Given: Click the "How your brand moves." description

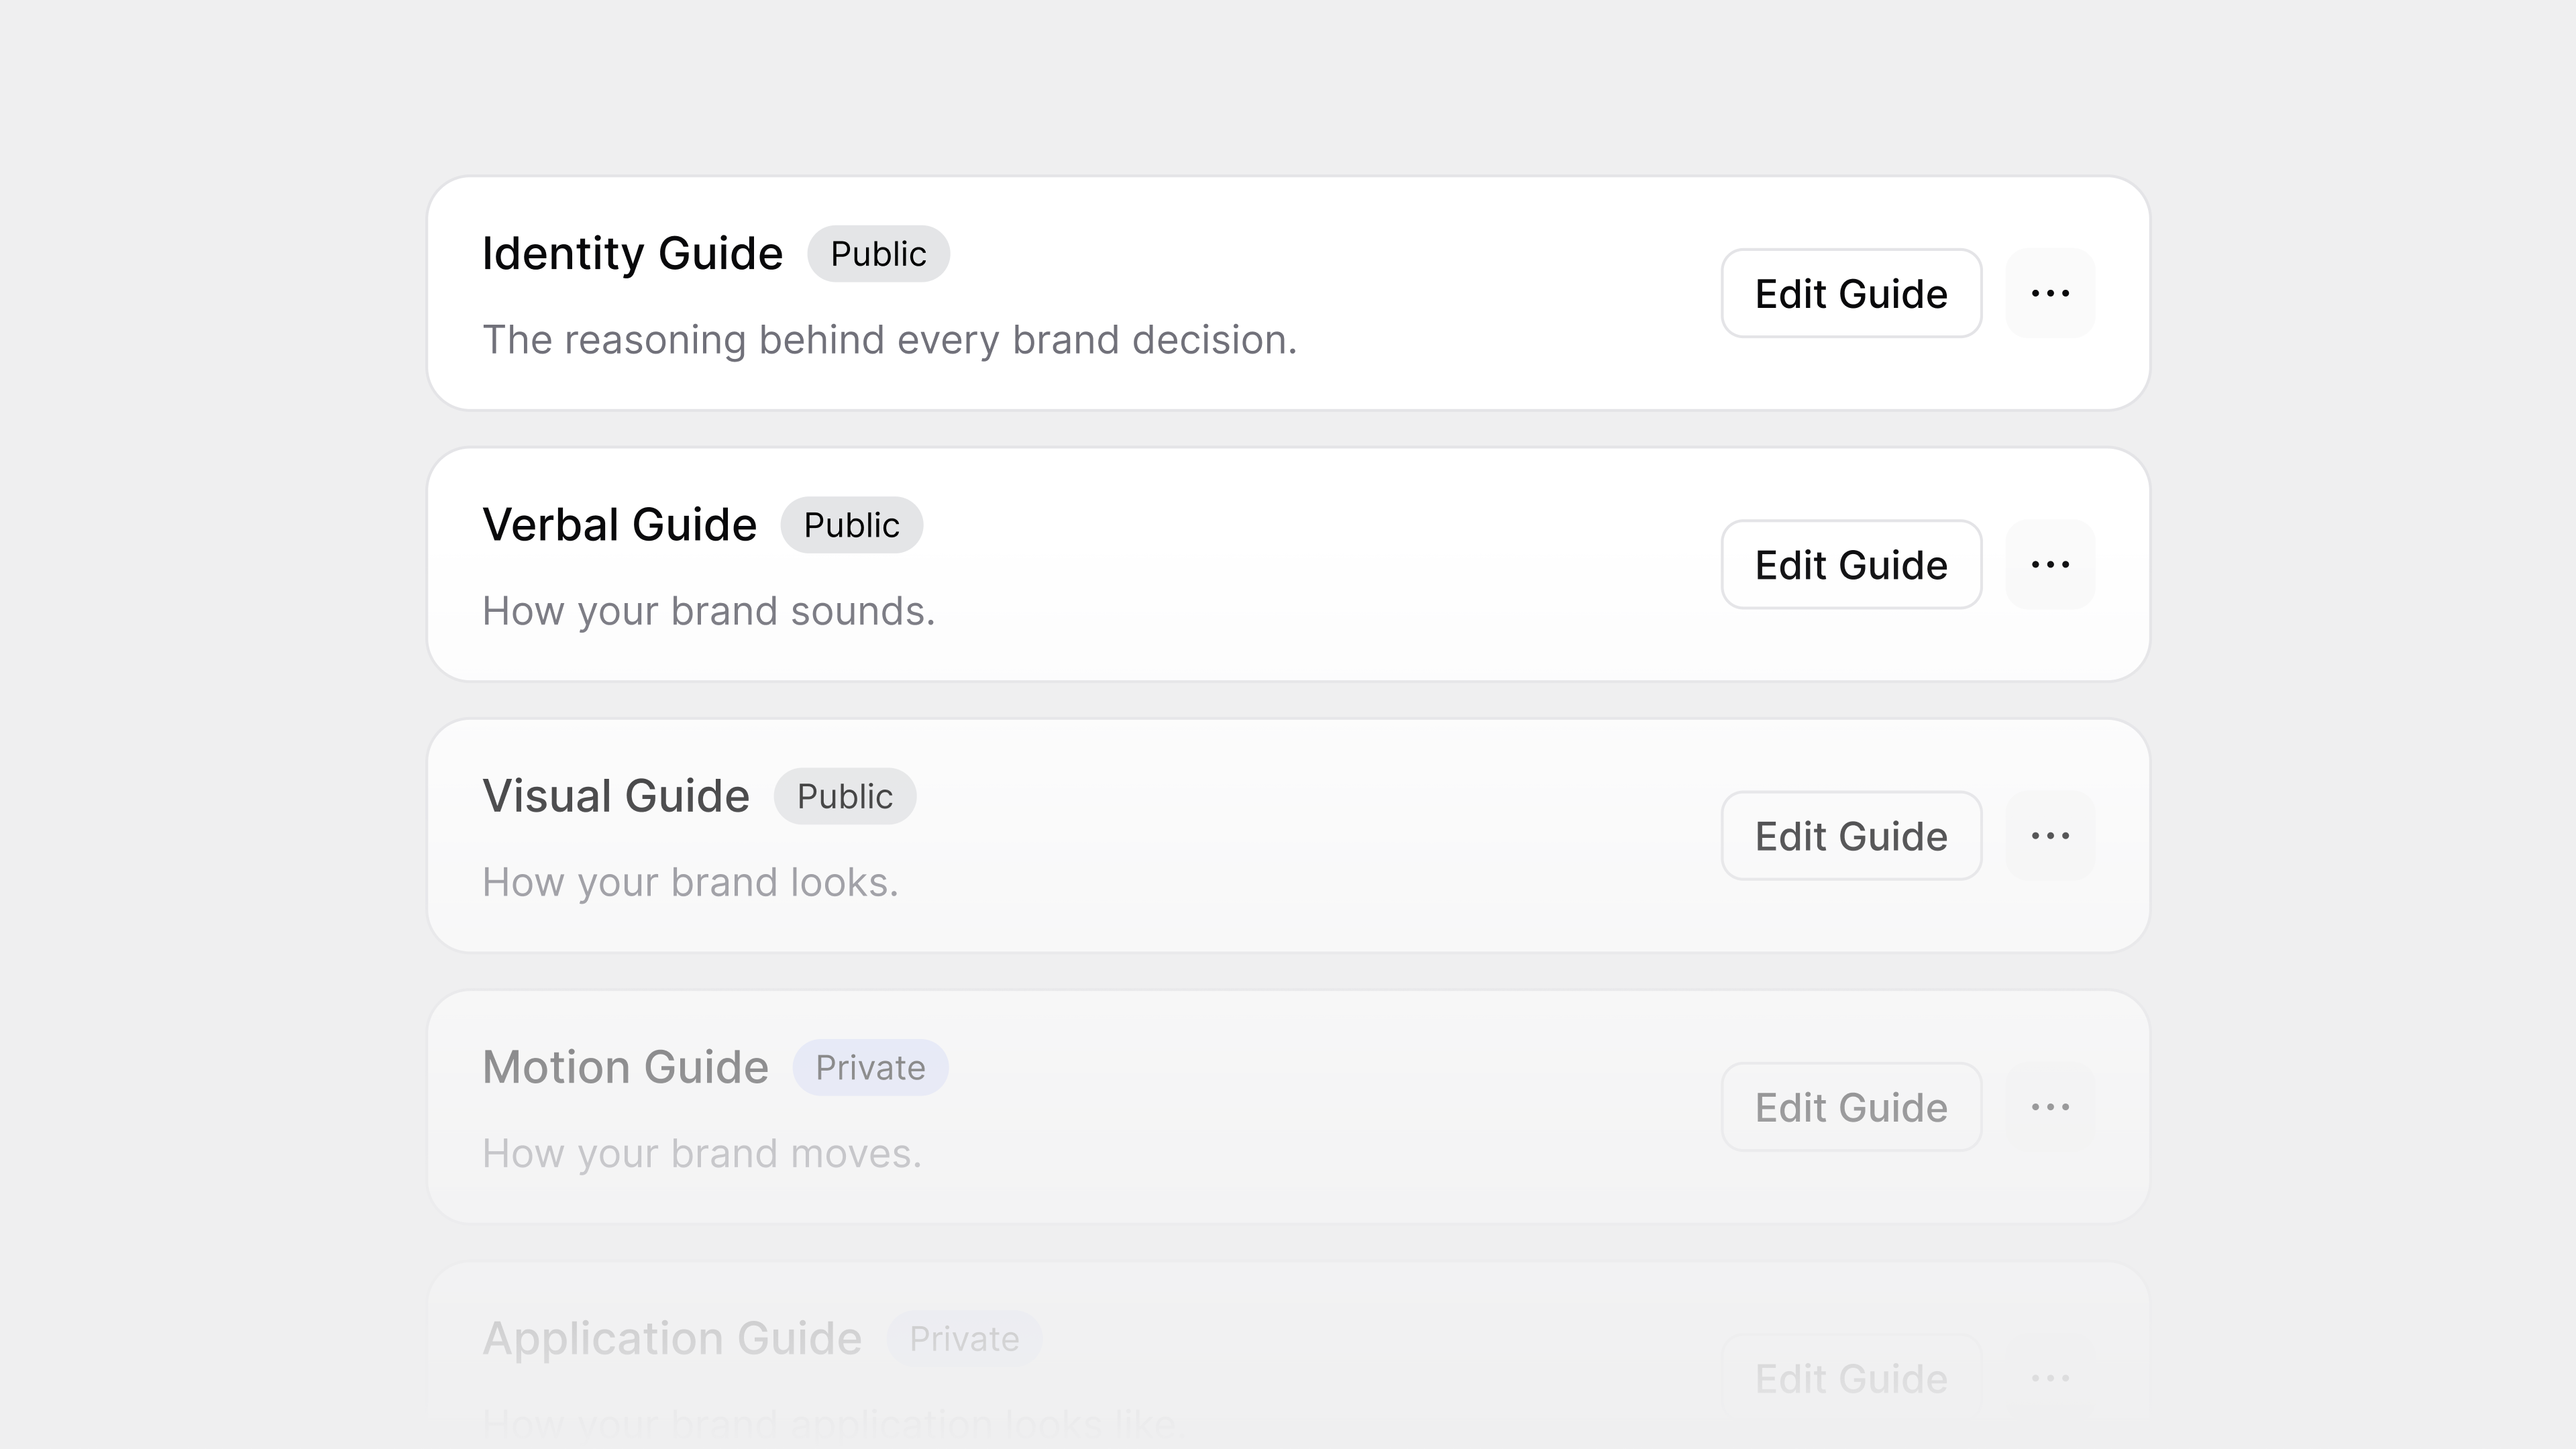Looking at the screenshot, I should 701,1153.
